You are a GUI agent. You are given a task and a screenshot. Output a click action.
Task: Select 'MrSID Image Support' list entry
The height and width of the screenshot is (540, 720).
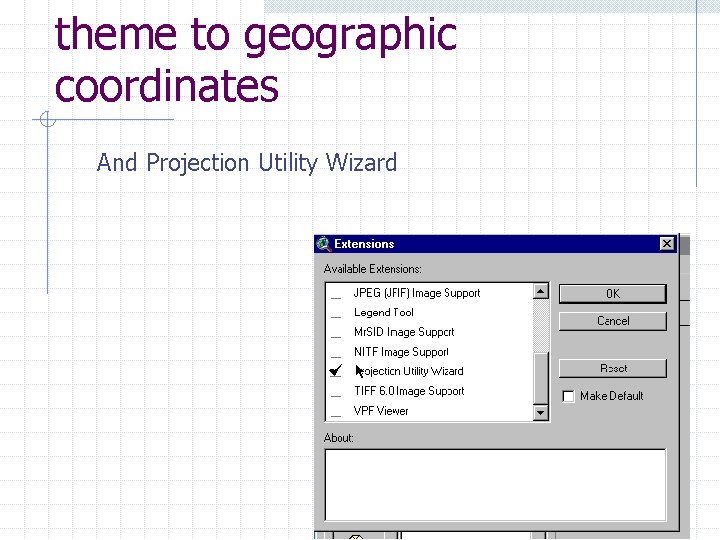(x=404, y=332)
